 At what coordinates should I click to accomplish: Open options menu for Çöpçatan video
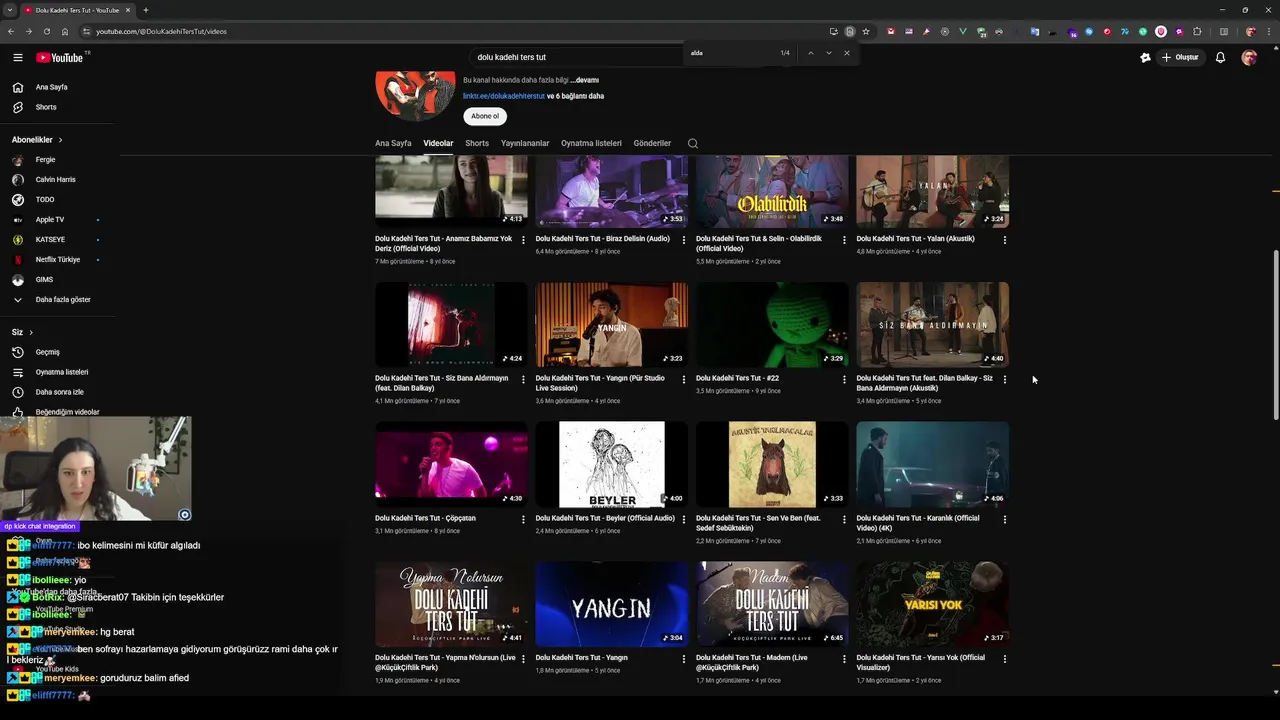tap(523, 519)
